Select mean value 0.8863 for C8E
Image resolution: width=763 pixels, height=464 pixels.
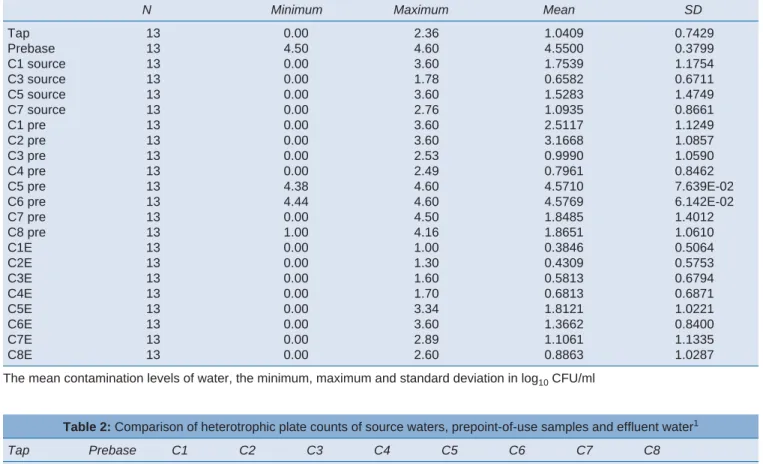point(564,355)
